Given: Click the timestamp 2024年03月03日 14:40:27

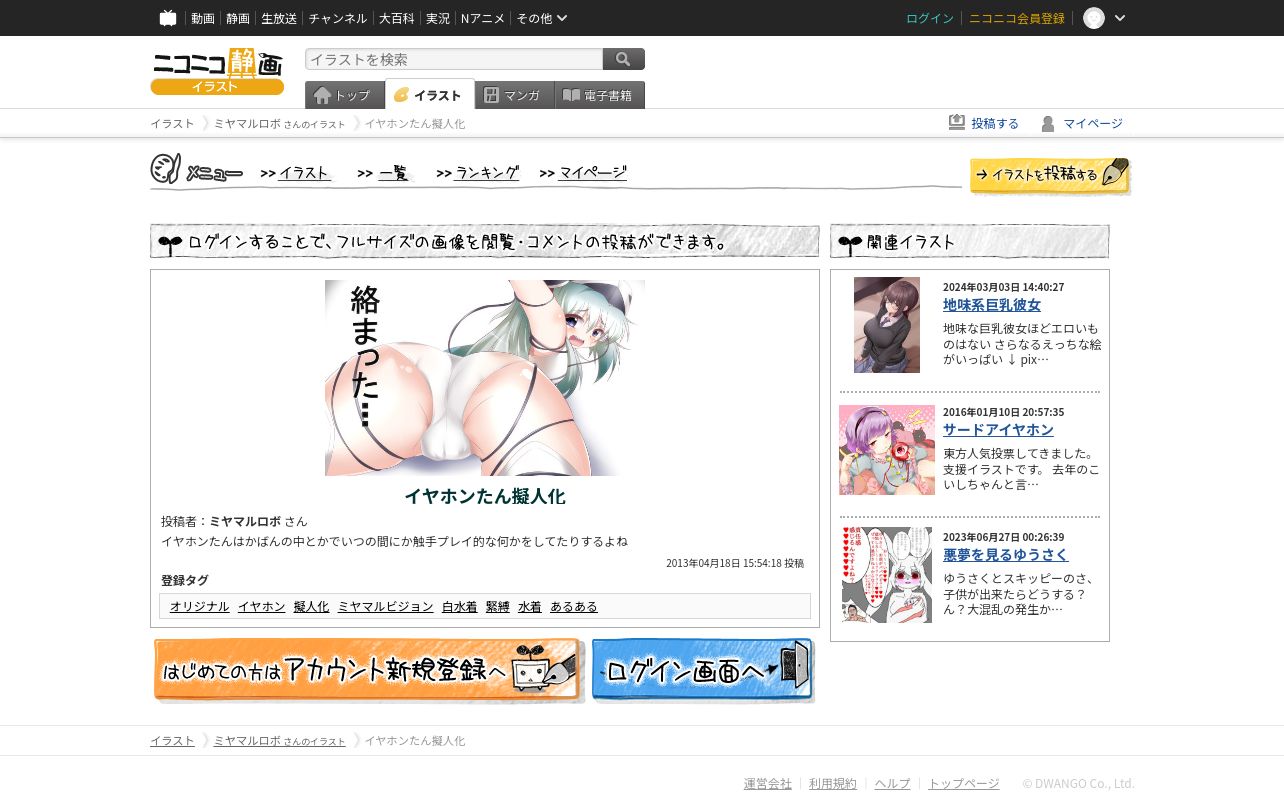Looking at the screenshot, I should 1004,287.
